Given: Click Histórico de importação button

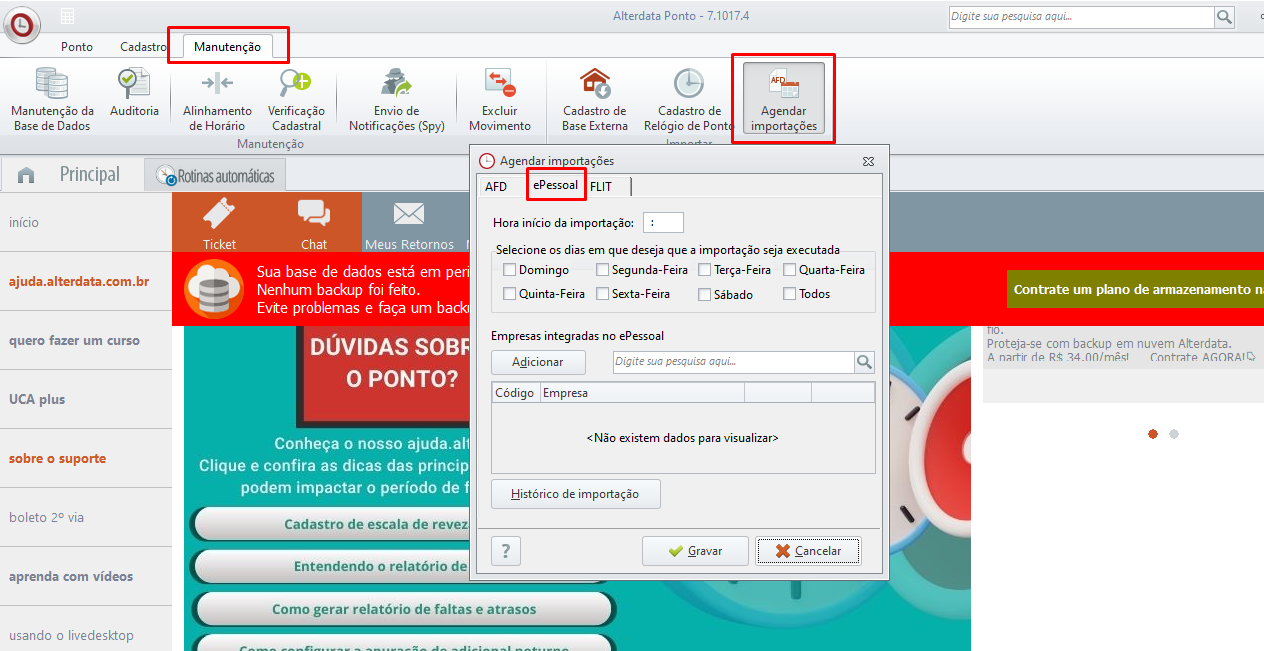Looking at the screenshot, I should pos(575,494).
